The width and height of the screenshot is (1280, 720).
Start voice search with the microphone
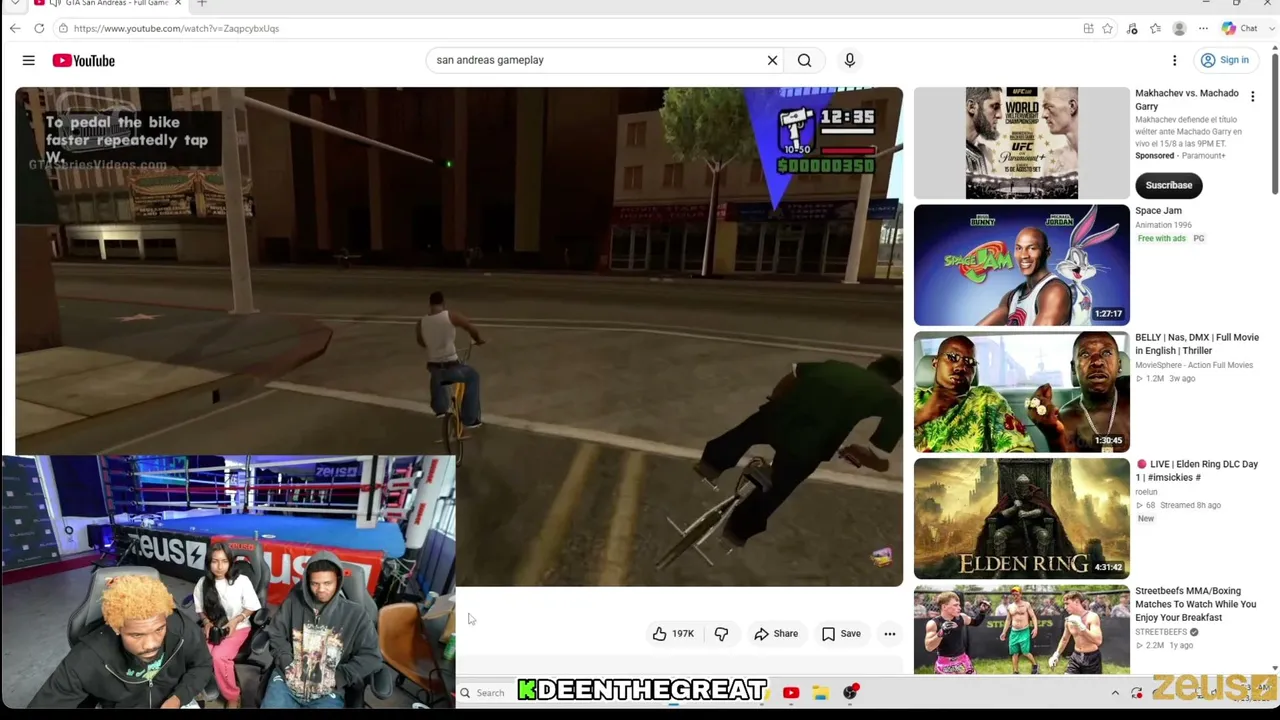(x=849, y=60)
